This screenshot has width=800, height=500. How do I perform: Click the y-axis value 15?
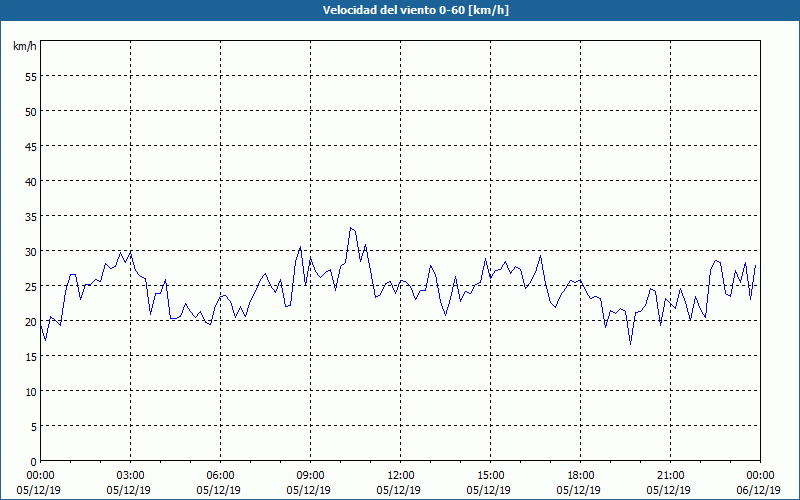coord(31,357)
